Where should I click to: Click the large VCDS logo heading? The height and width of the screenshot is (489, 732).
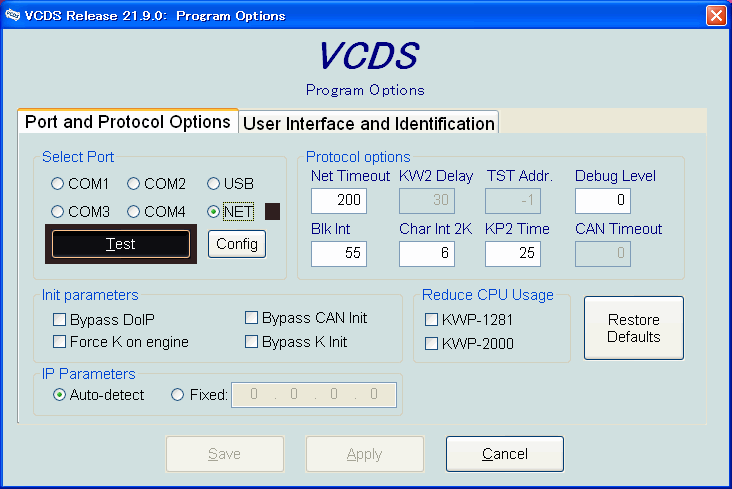pyautogui.click(x=369, y=56)
